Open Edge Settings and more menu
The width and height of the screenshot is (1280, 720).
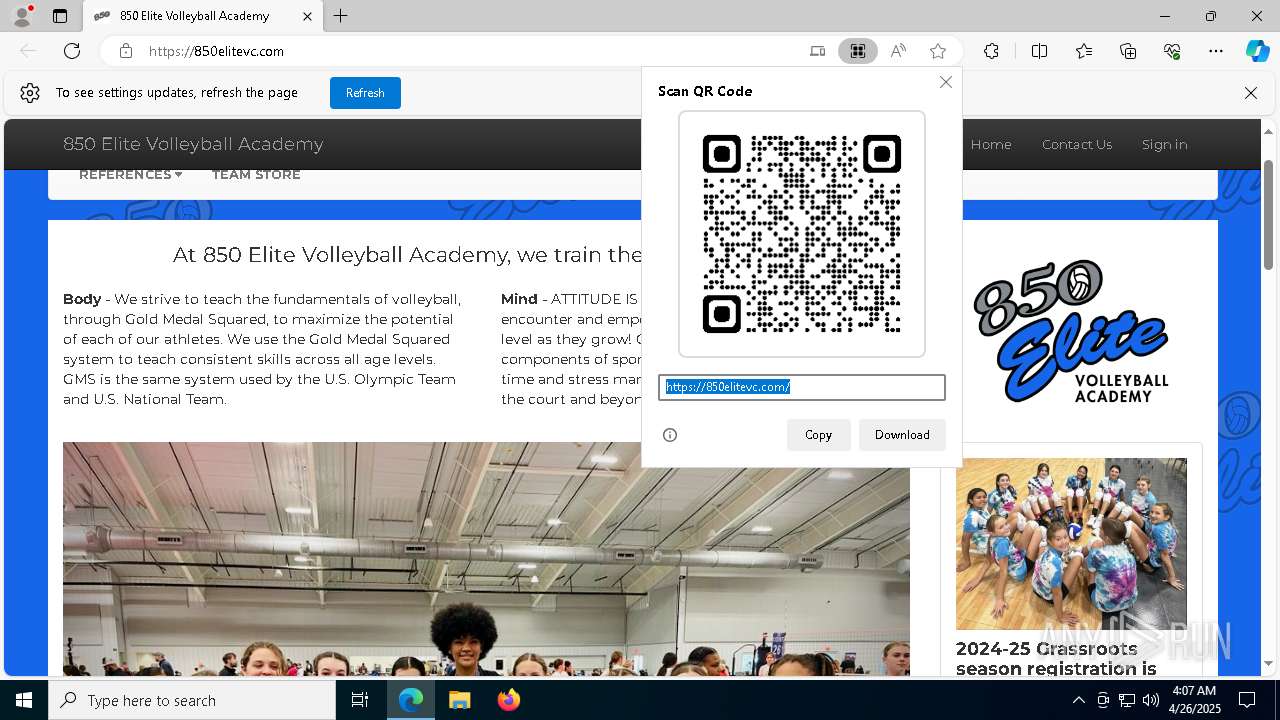(x=1216, y=51)
